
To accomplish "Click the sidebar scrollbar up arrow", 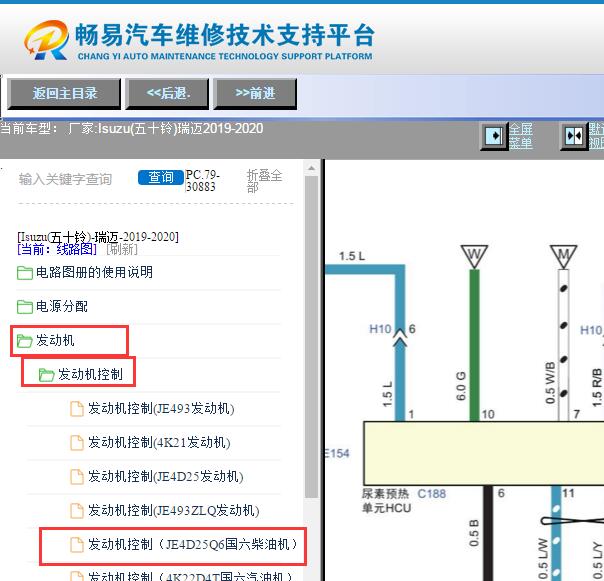I will coord(311,168).
